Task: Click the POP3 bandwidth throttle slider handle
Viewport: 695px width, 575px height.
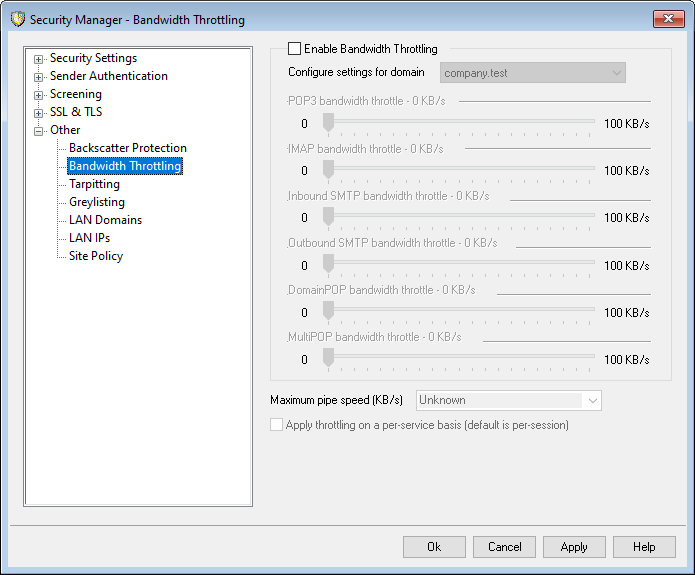Action: tap(327, 123)
